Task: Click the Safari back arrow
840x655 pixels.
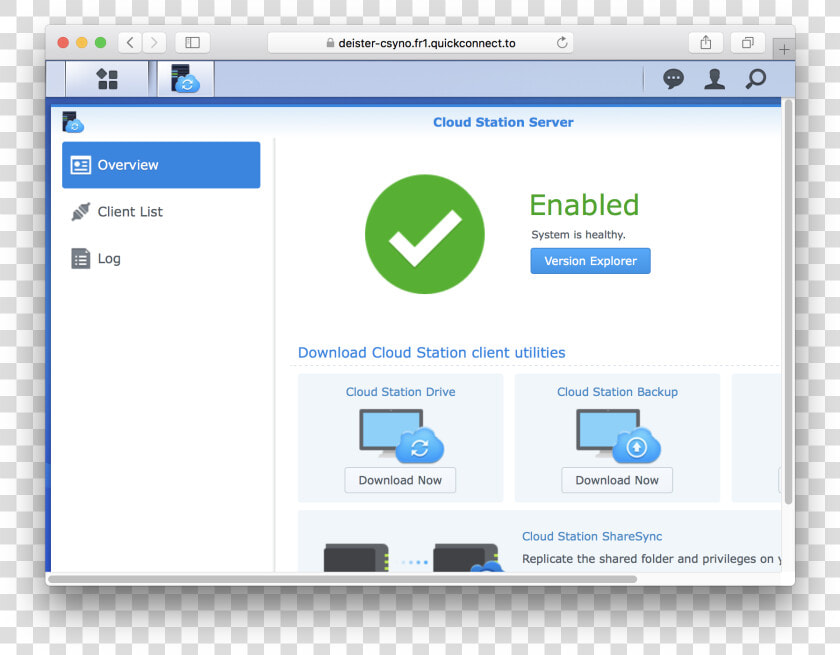Action: [130, 42]
